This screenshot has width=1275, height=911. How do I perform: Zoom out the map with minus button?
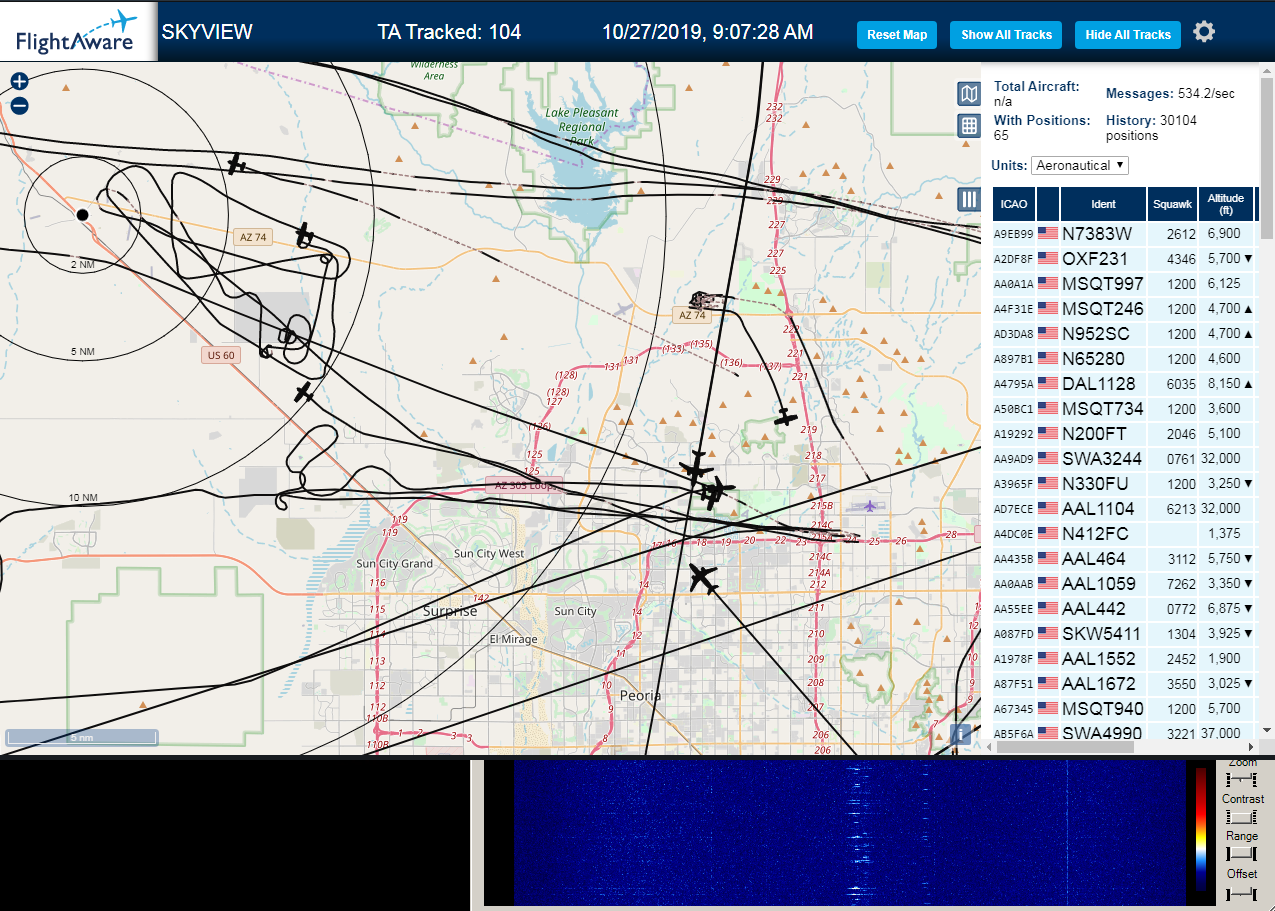pos(19,105)
